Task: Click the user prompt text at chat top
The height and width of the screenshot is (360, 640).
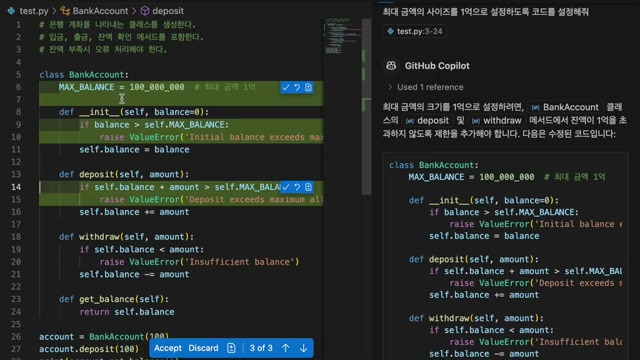Action: (x=486, y=12)
